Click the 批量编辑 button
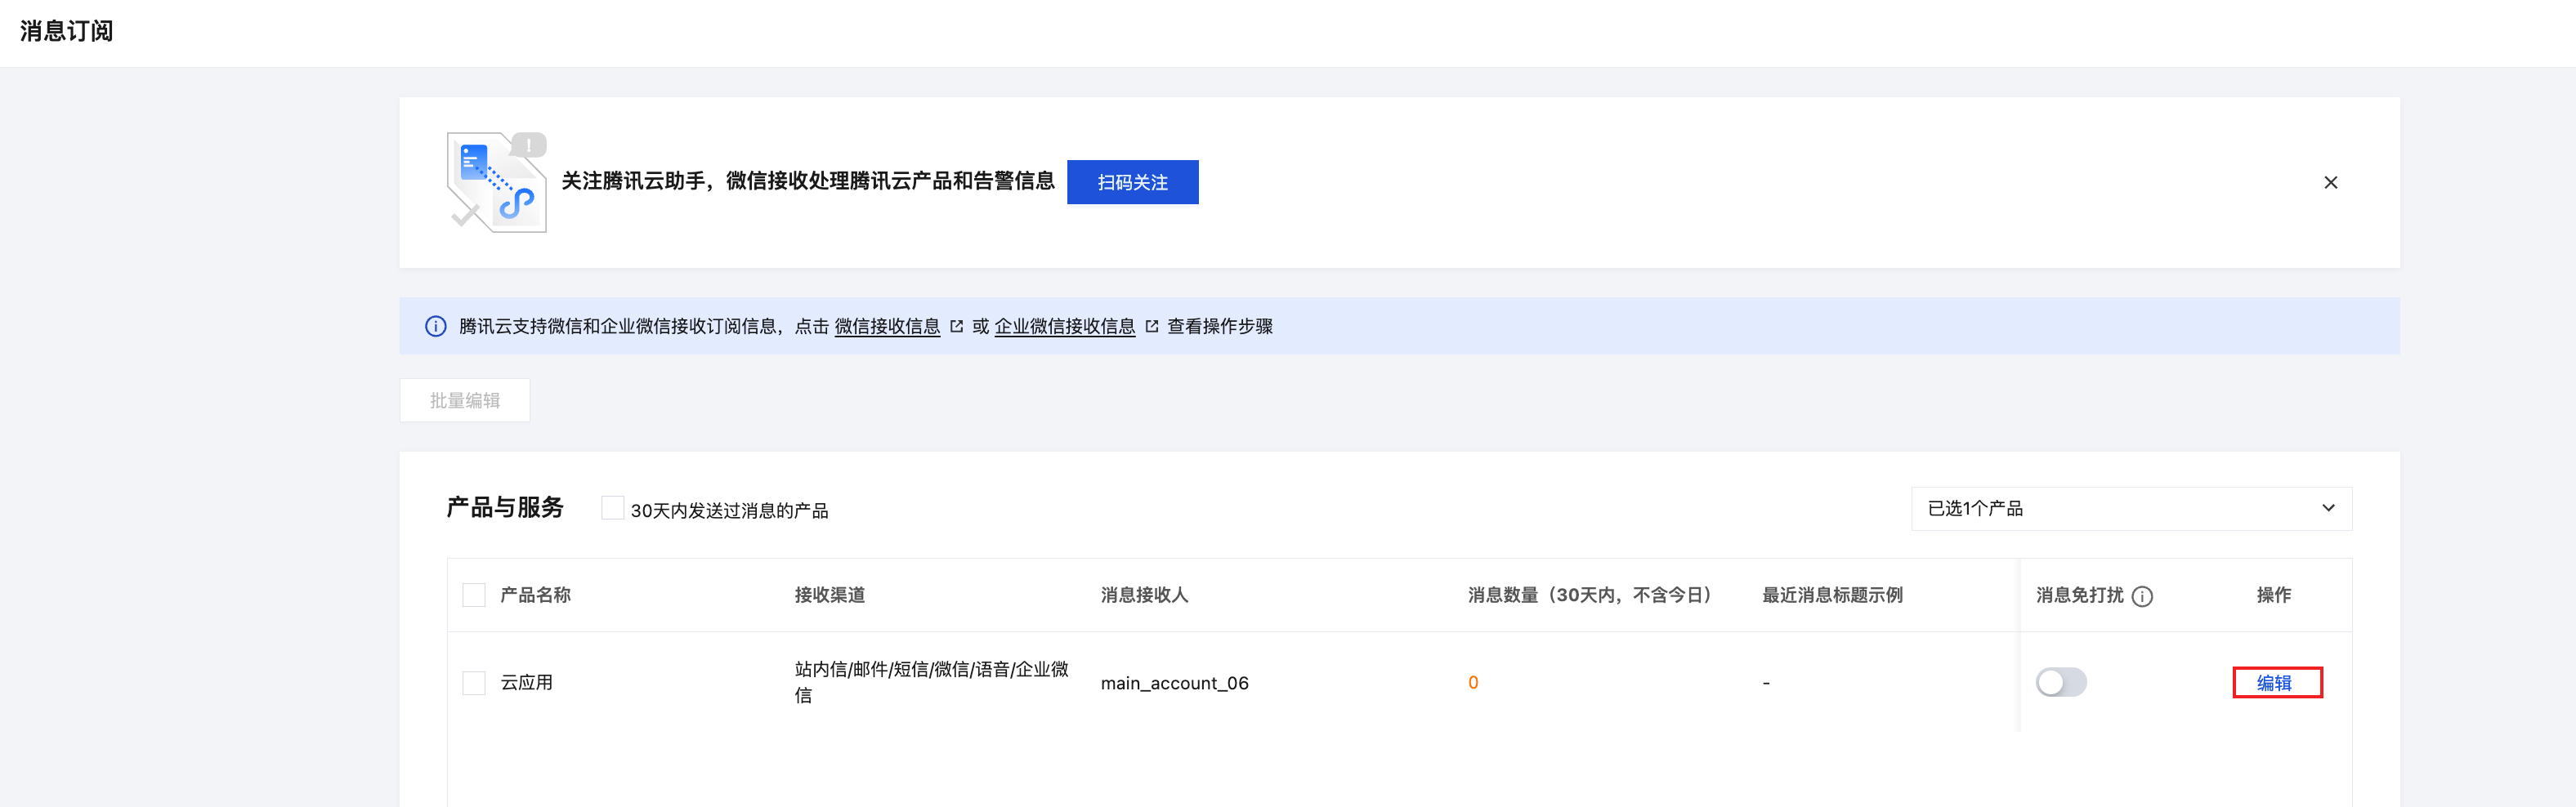 pyautogui.click(x=465, y=400)
